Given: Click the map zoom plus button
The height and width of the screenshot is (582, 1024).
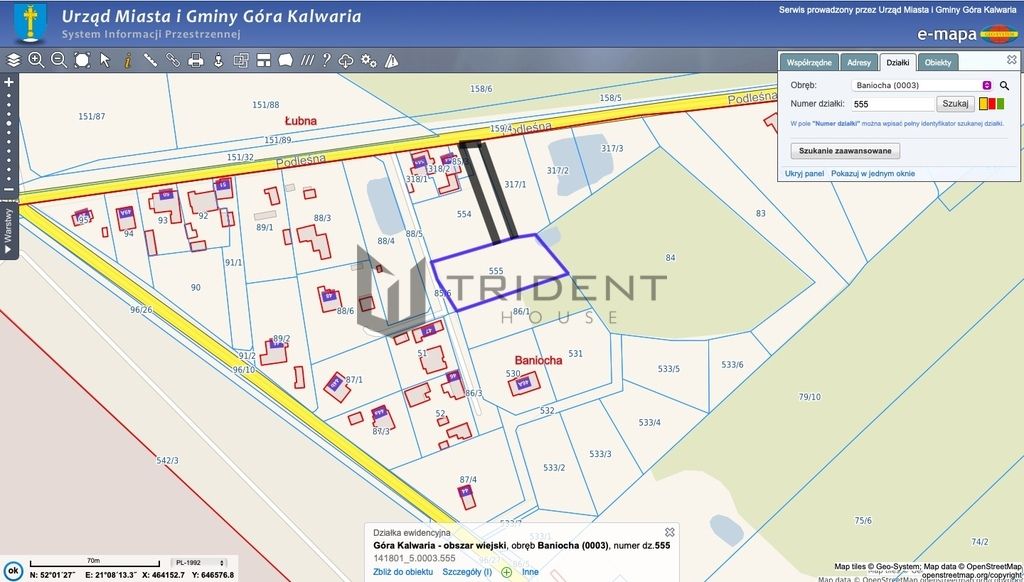Looking at the screenshot, I should coord(9,82).
